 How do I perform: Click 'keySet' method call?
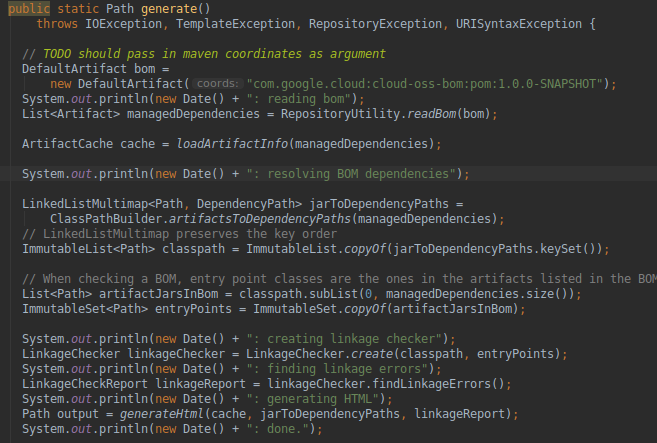click(561, 249)
